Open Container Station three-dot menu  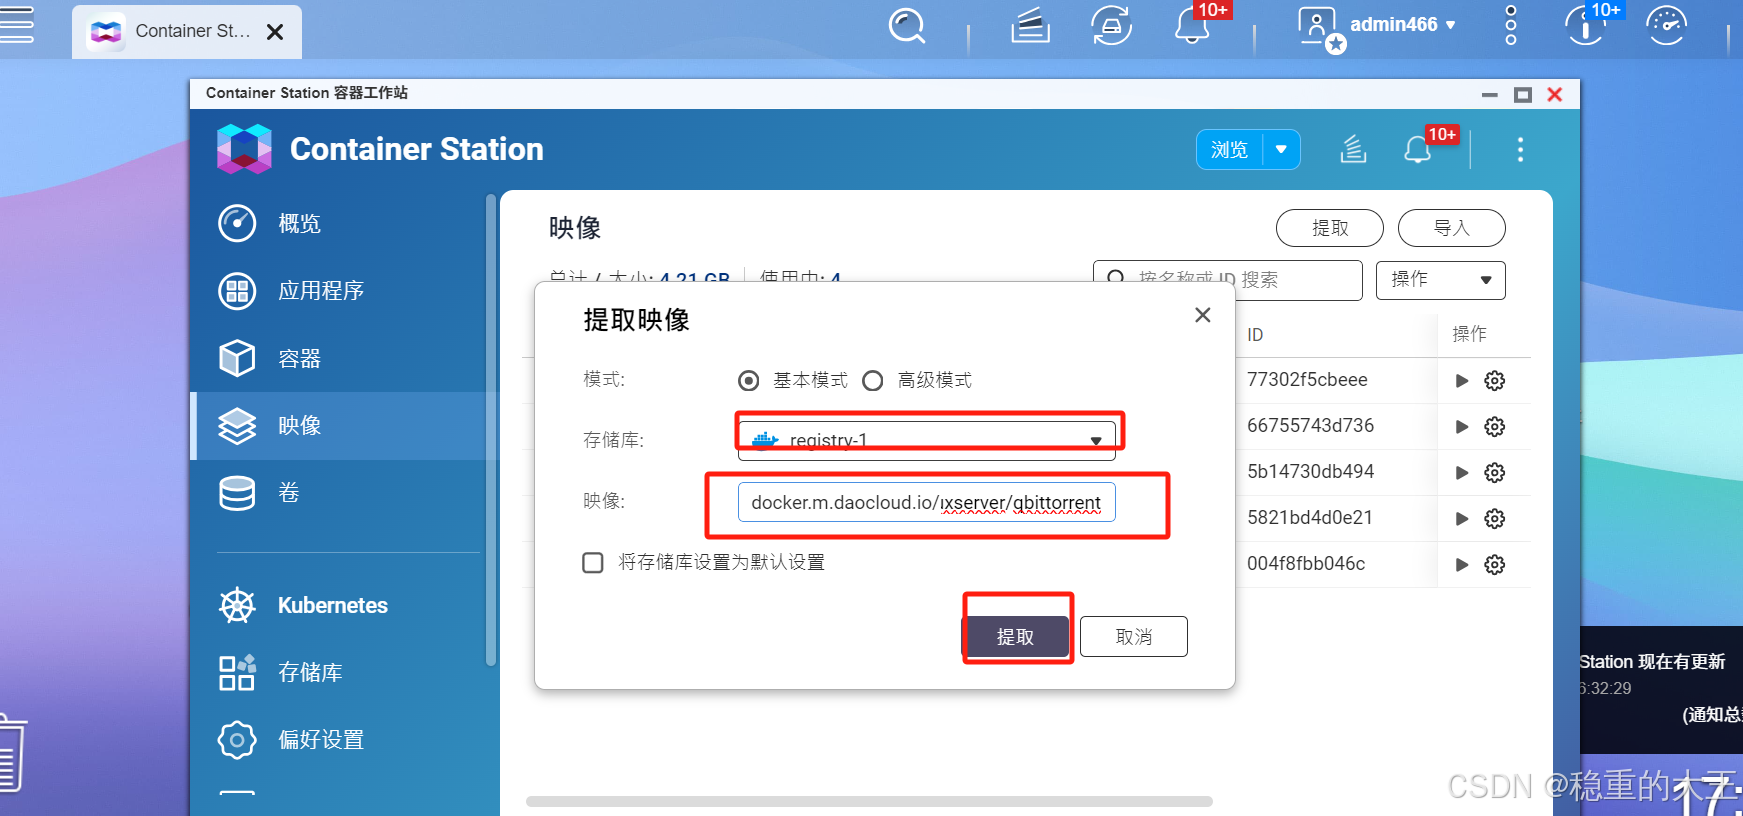(1520, 150)
